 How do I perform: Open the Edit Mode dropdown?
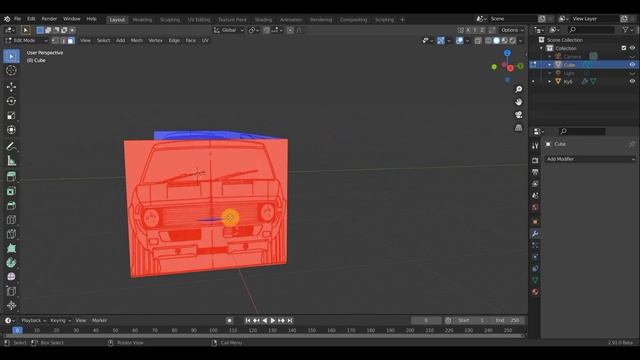click(x=27, y=40)
